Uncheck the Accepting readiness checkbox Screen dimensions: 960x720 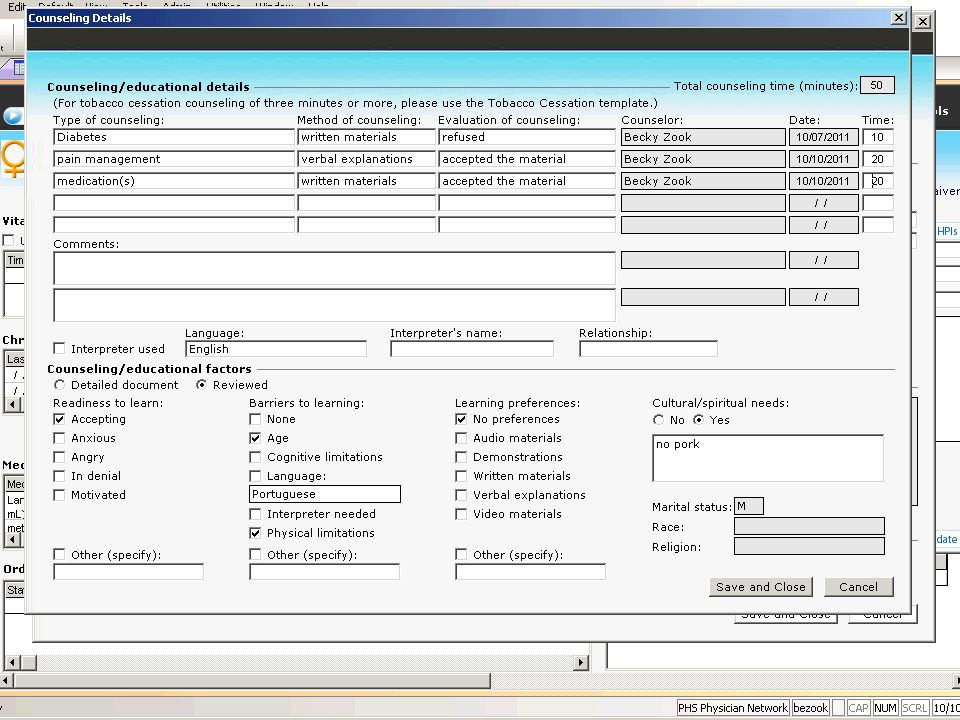pyautogui.click(x=59, y=419)
